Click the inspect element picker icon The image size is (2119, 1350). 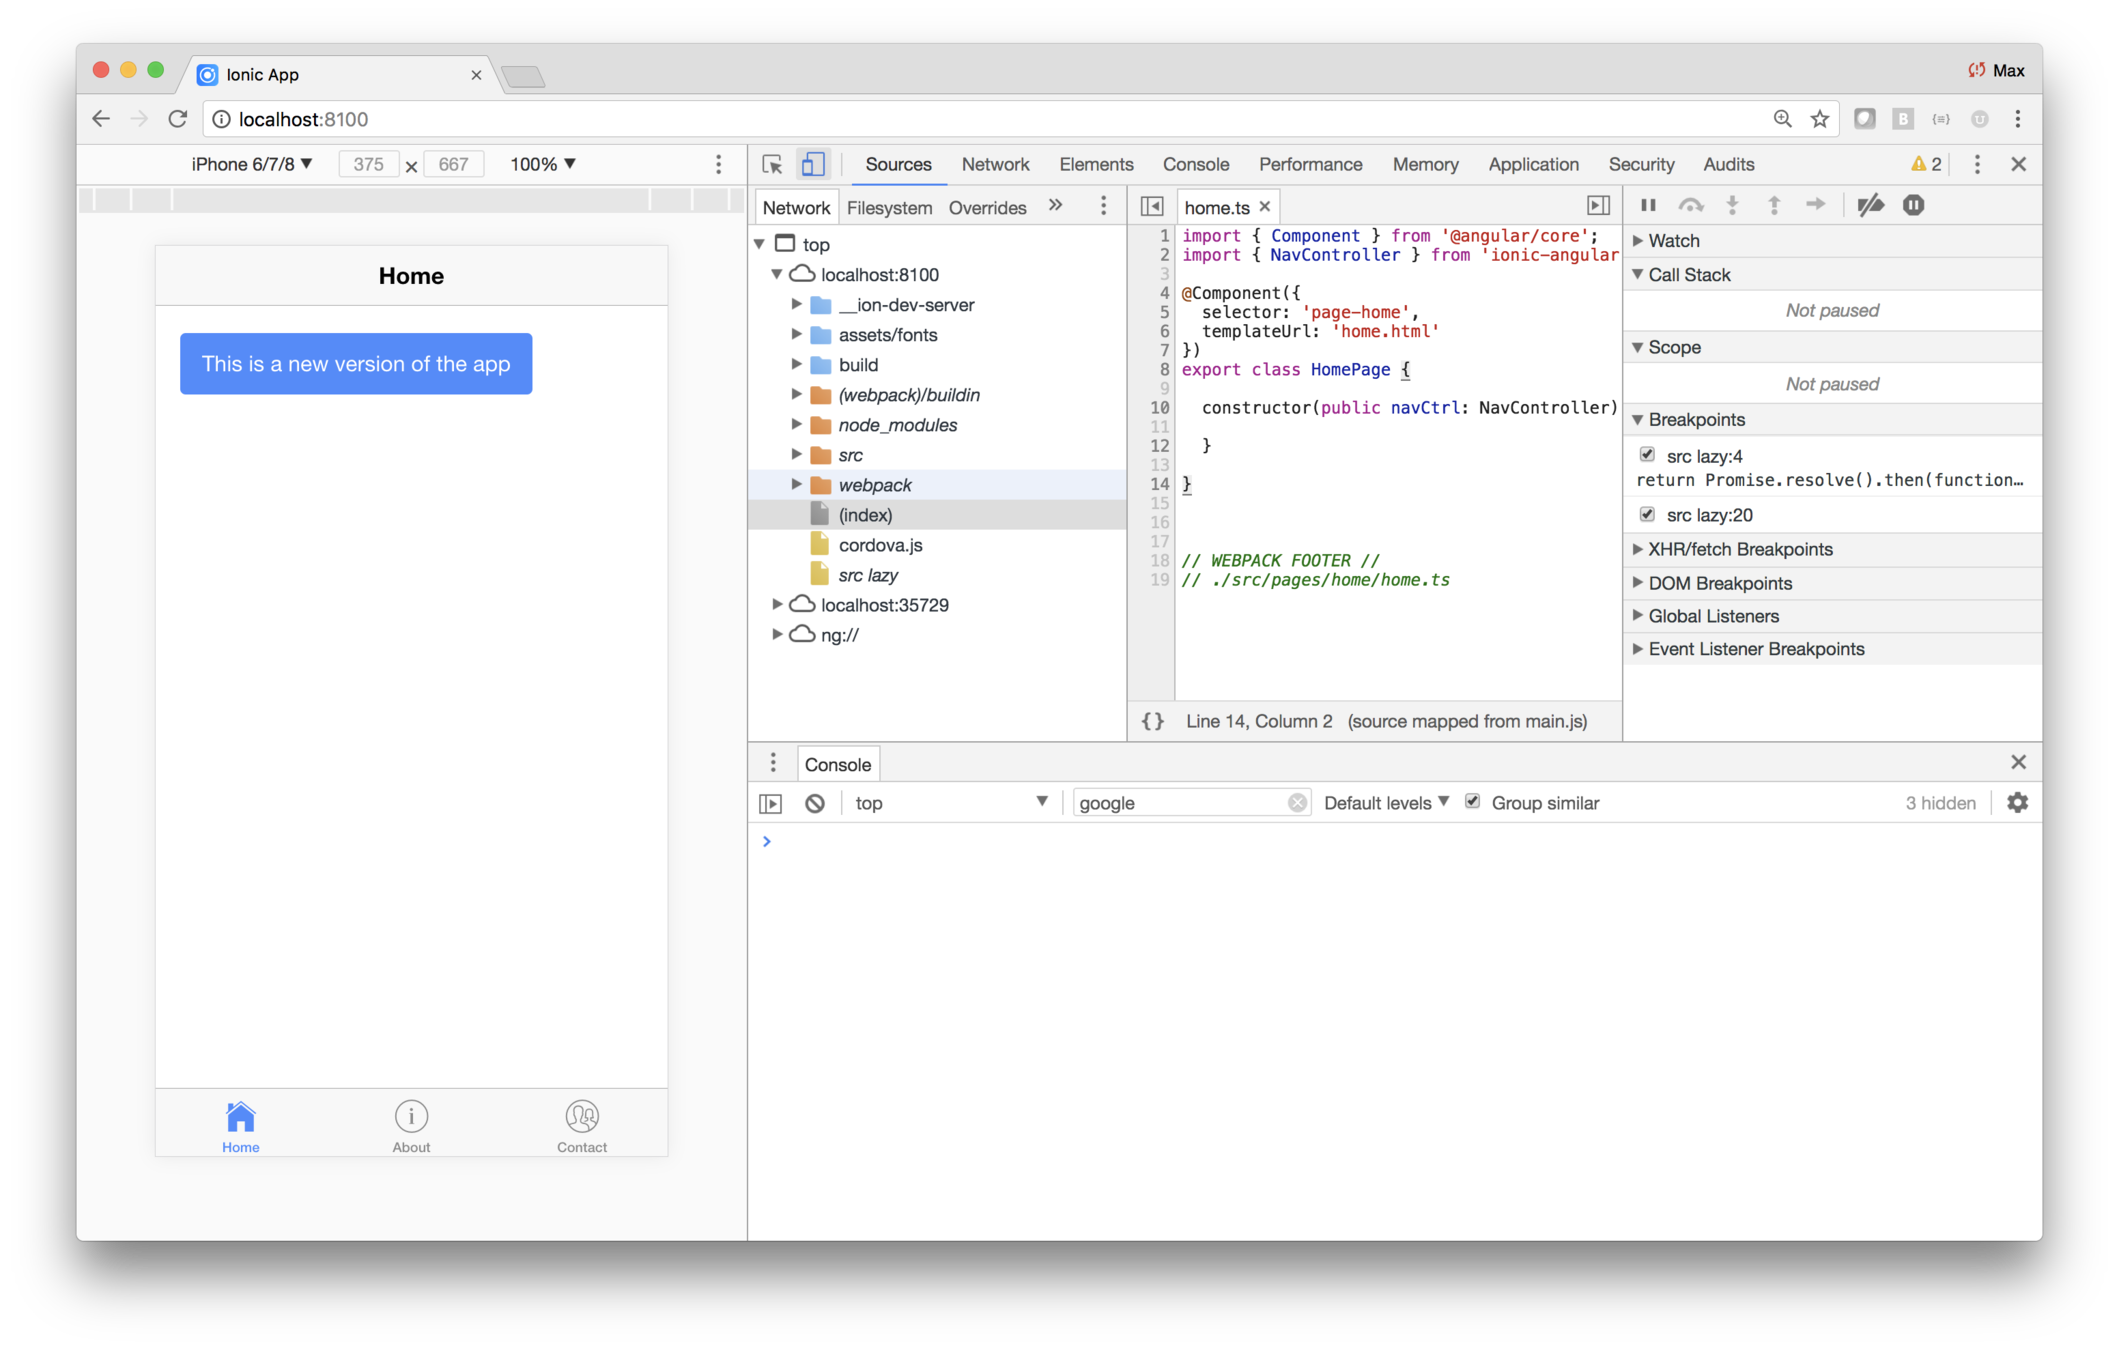tap(772, 164)
